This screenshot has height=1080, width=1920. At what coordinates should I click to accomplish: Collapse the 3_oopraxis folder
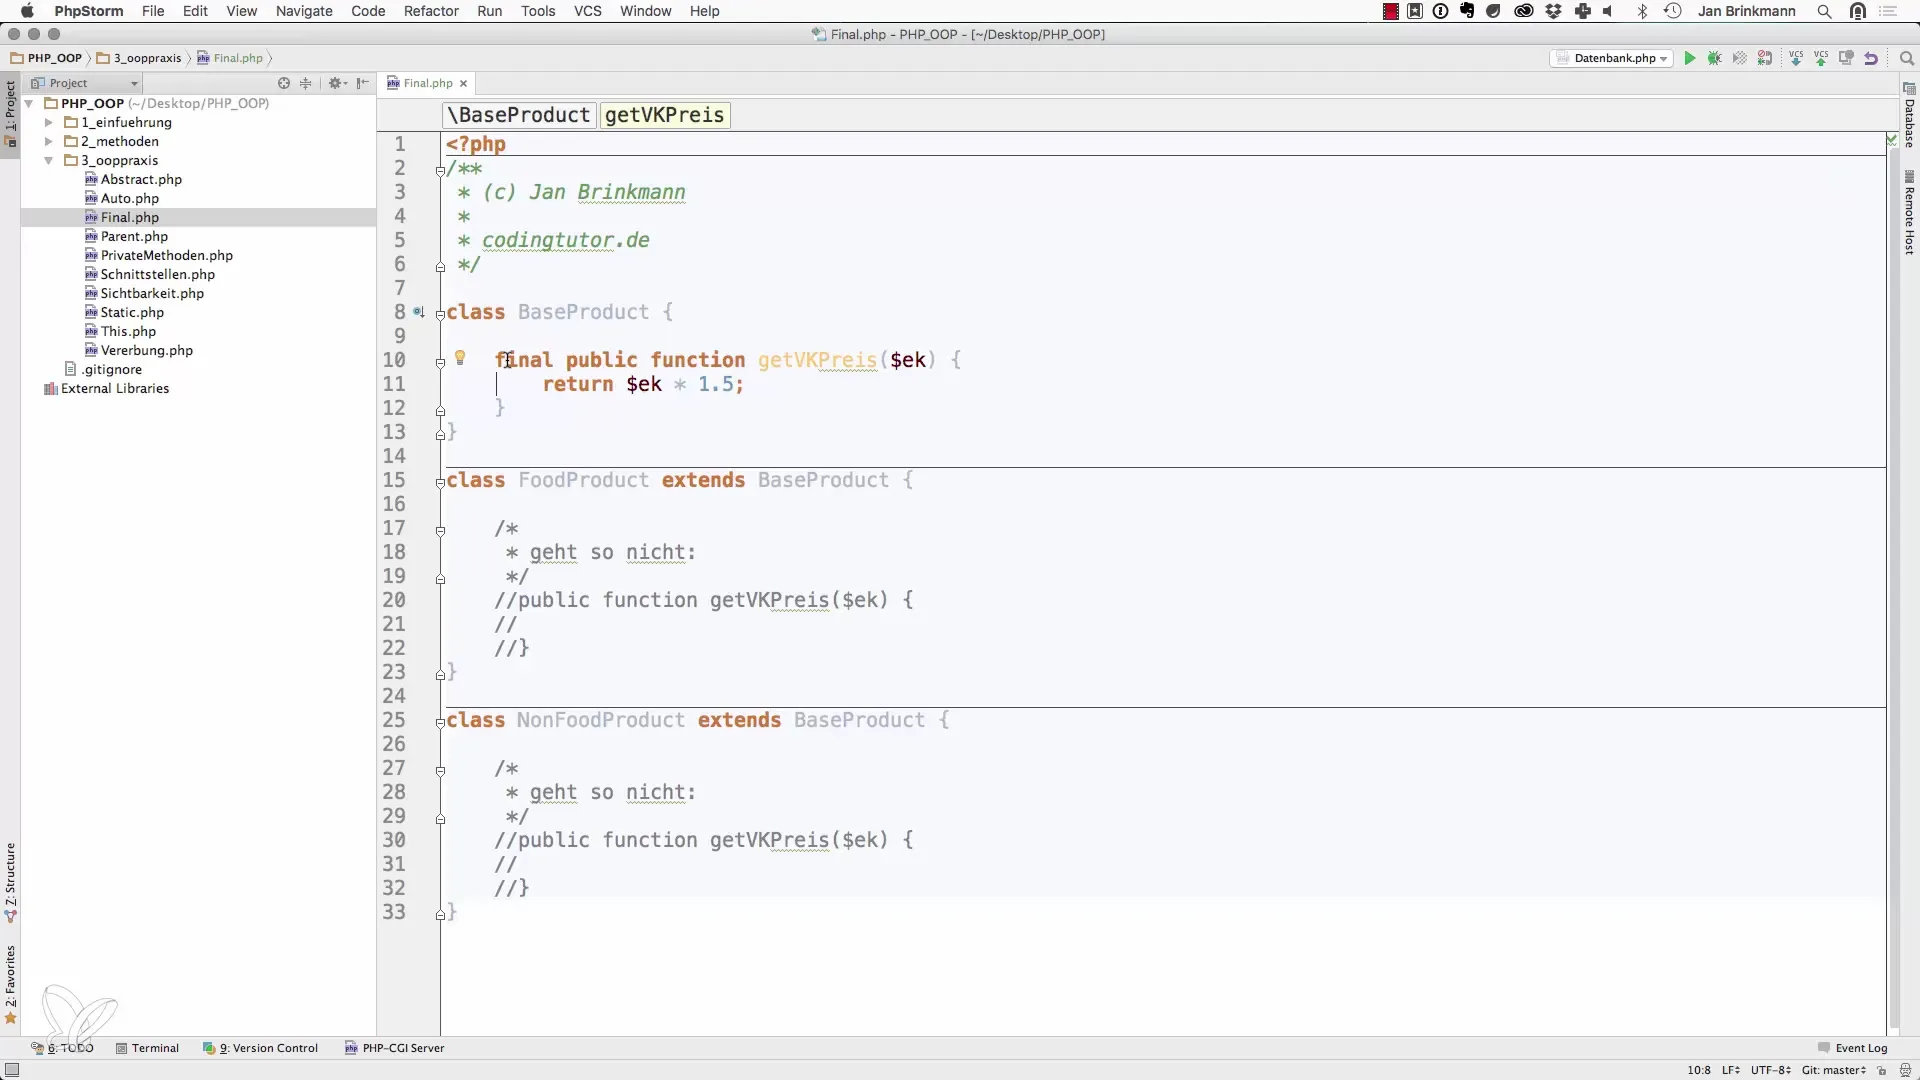click(x=48, y=160)
